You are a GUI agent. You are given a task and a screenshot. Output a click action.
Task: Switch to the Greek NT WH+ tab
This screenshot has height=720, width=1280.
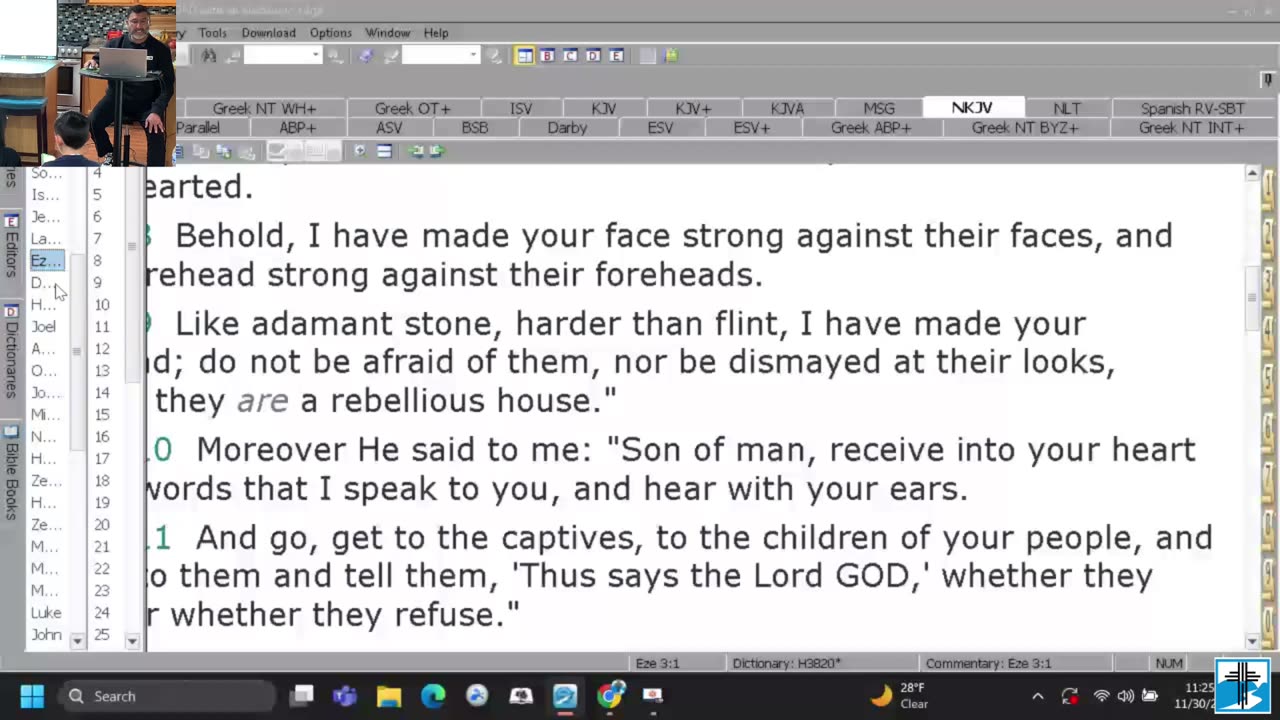[264, 108]
